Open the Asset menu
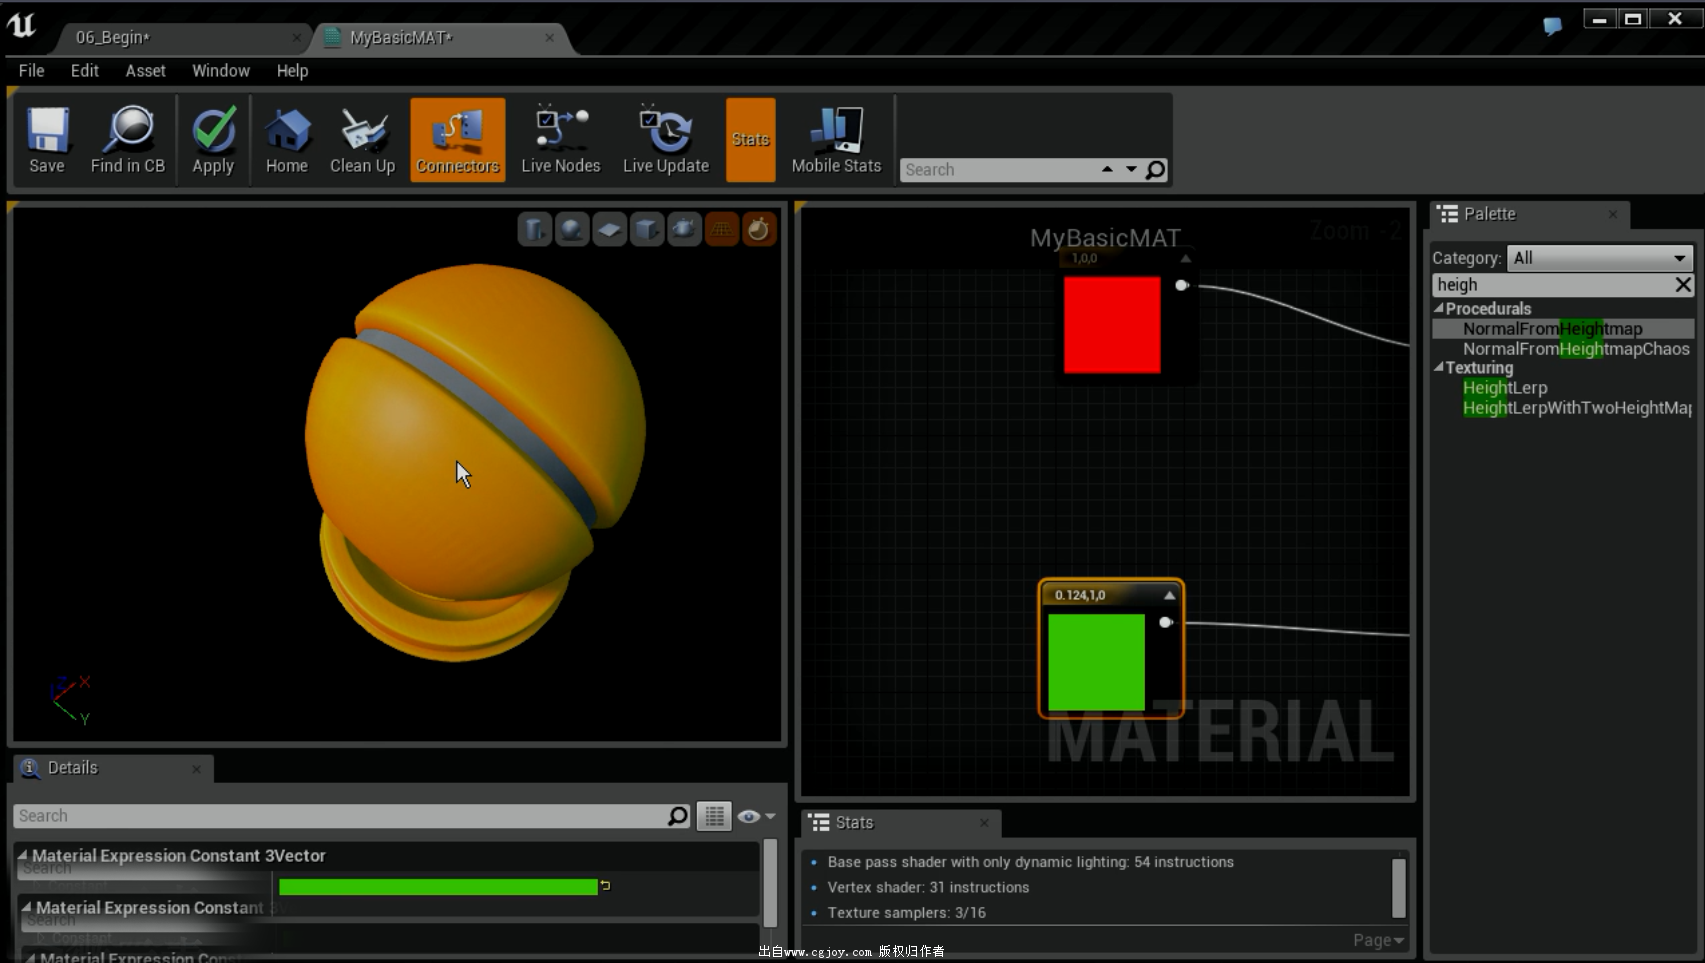This screenshot has width=1705, height=963. (146, 71)
